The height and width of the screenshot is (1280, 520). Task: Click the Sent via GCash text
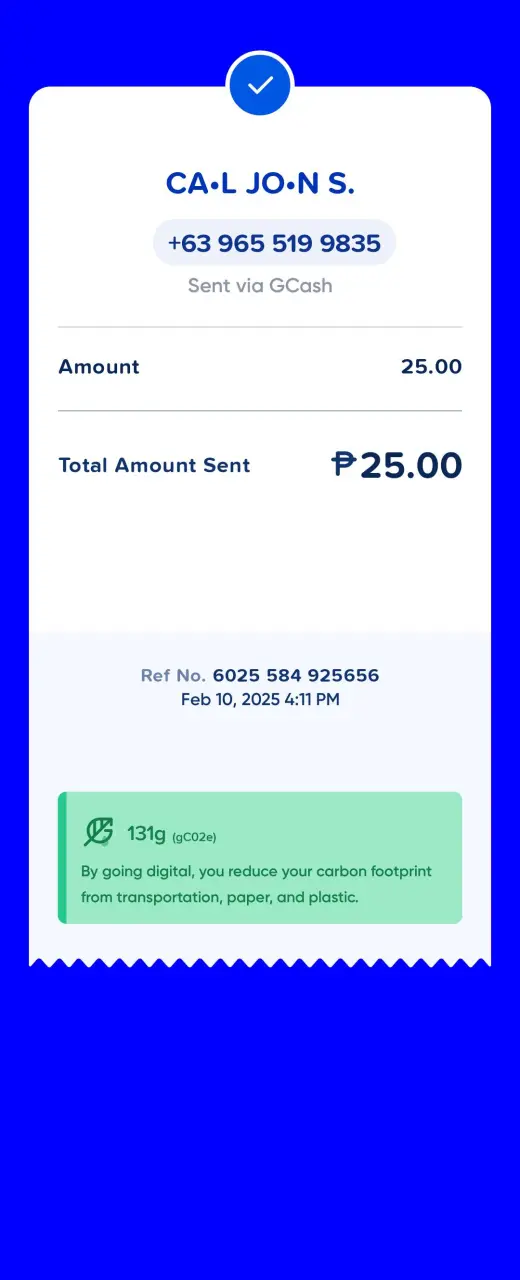260,286
